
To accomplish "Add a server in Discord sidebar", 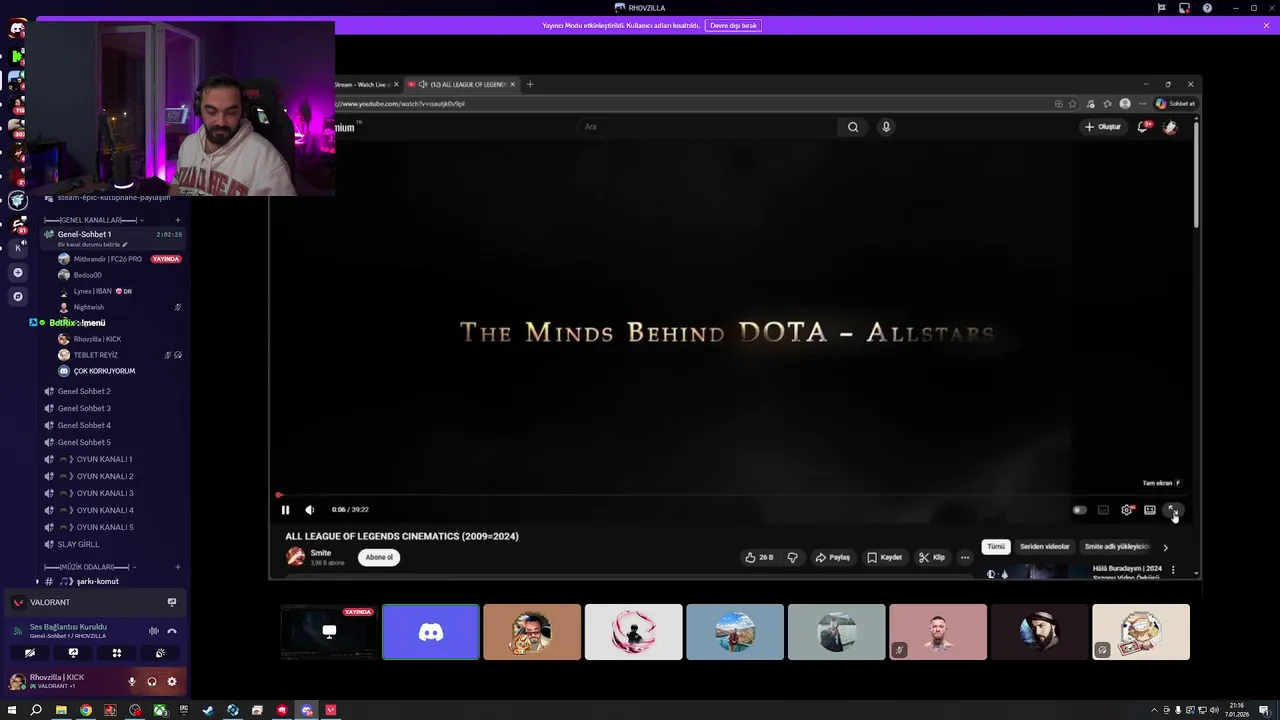I will pos(18,272).
